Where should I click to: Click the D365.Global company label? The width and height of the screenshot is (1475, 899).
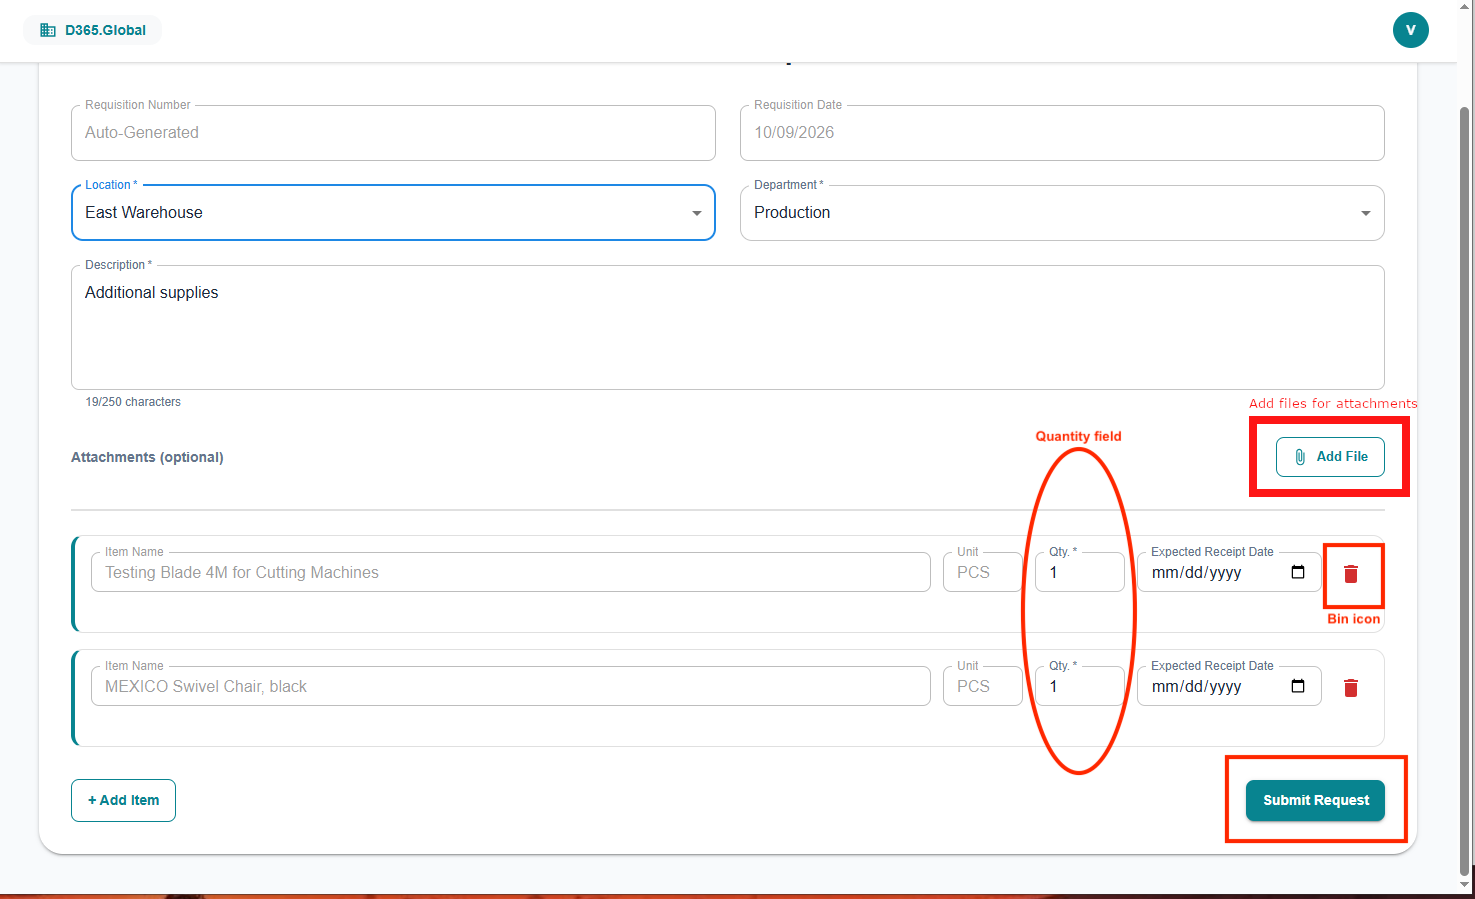click(105, 30)
